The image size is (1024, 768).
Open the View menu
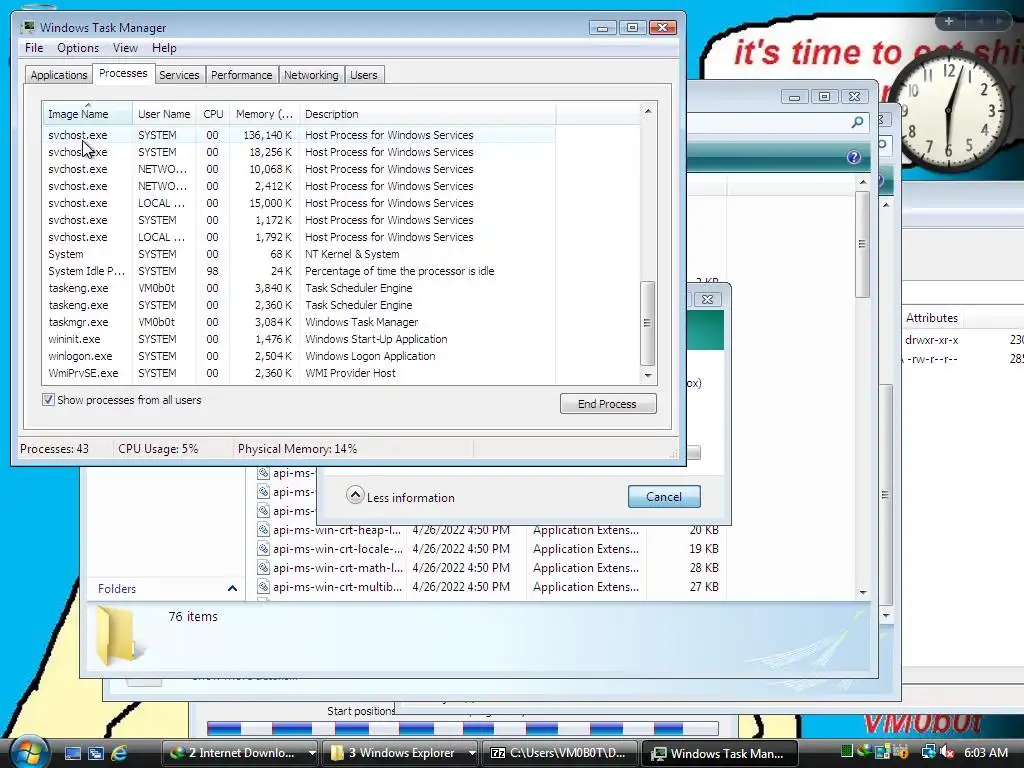(125, 48)
